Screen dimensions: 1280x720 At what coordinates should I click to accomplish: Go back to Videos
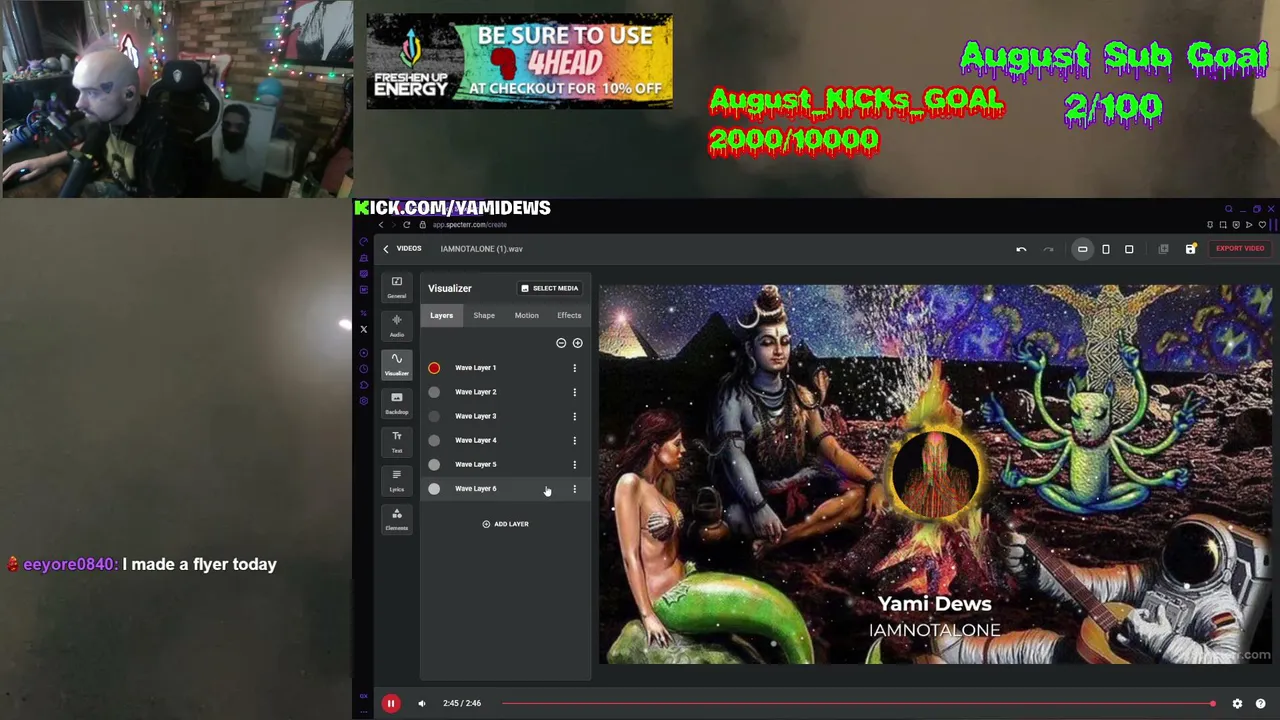(402, 249)
